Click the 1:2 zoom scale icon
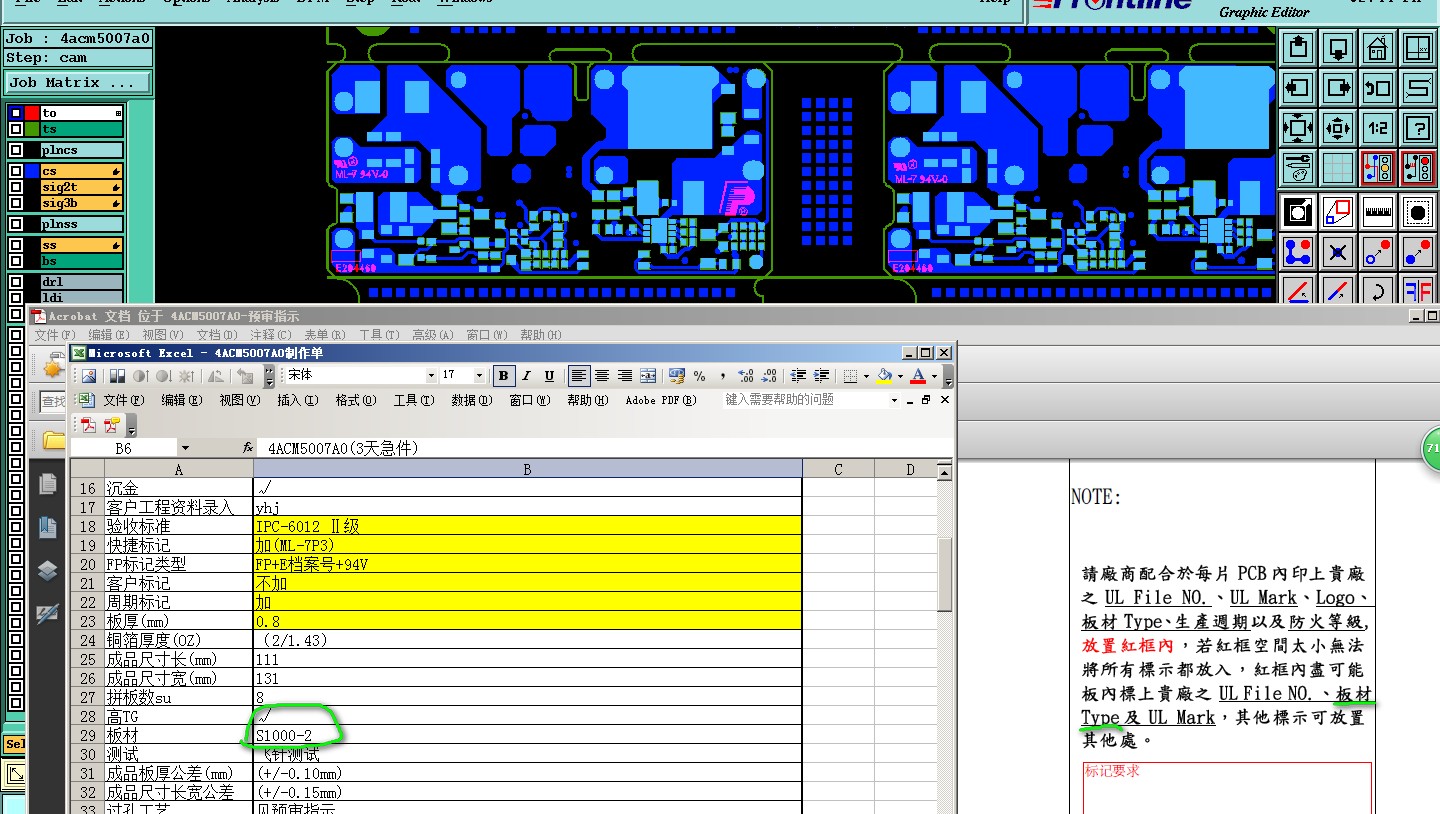The height and width of the screenshot is (814, 1440). [1378, 127]
